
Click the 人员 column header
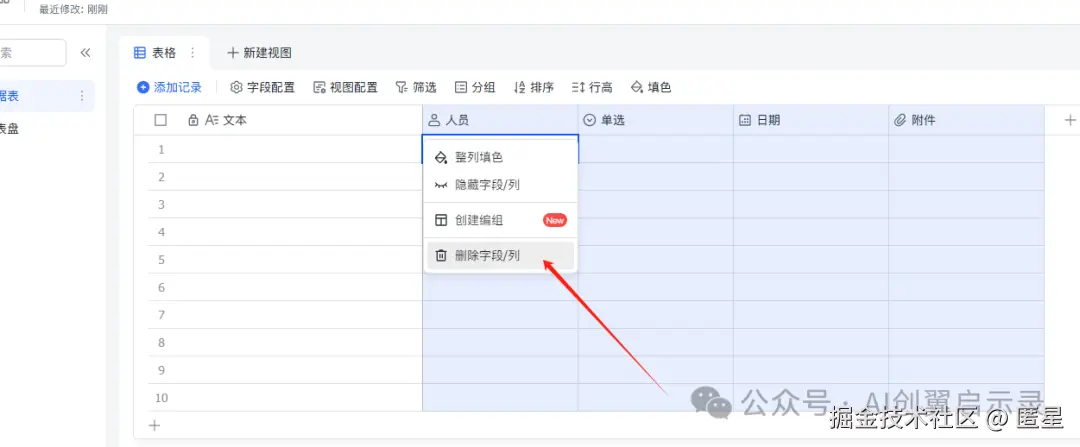500,120
